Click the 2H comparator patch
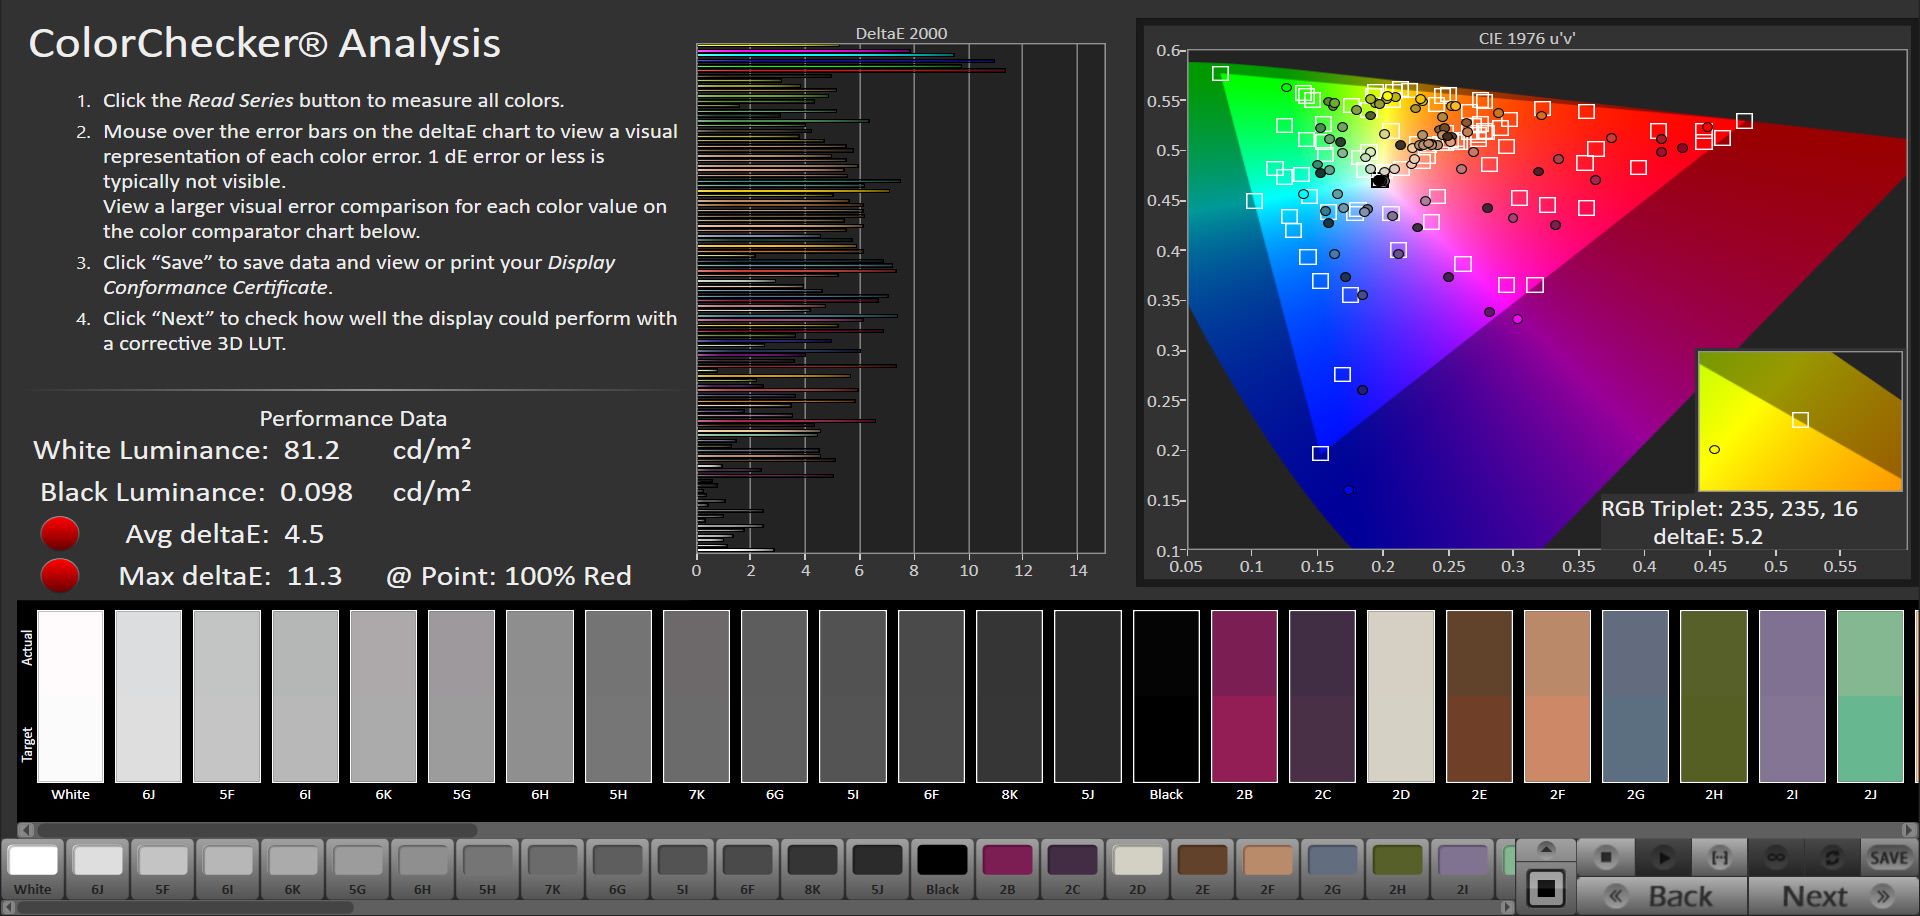Screen dimensions: 1920x916 click(x=1714, y=696)
